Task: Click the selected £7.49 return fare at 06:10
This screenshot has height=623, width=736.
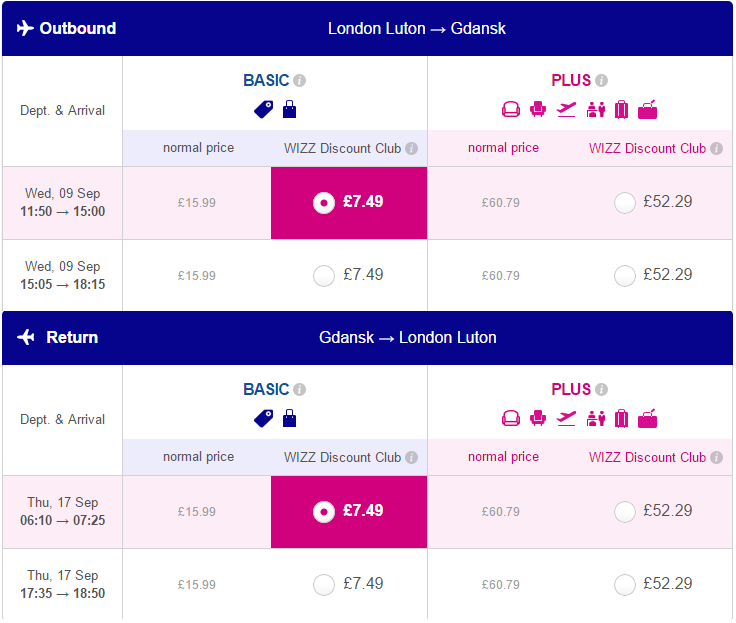Action: 349,512
